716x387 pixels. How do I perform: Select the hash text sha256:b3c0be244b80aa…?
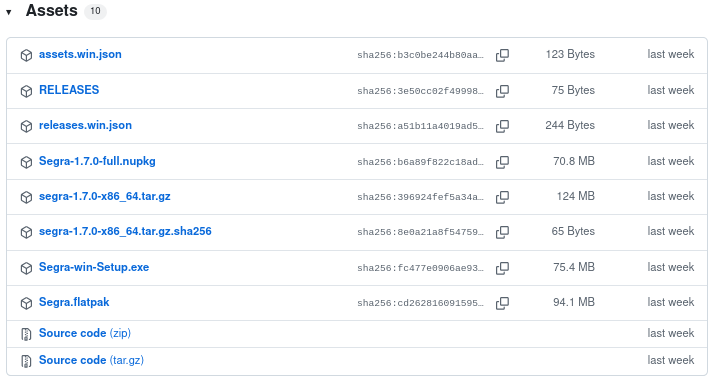point(420,55)
